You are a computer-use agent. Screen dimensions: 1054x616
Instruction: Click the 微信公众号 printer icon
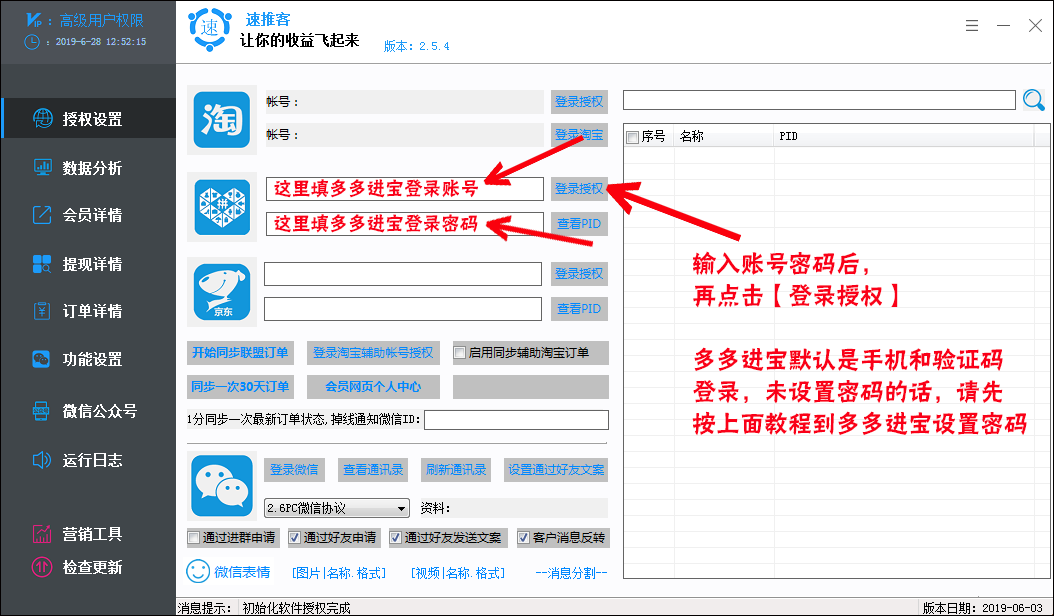click(41, 411)
